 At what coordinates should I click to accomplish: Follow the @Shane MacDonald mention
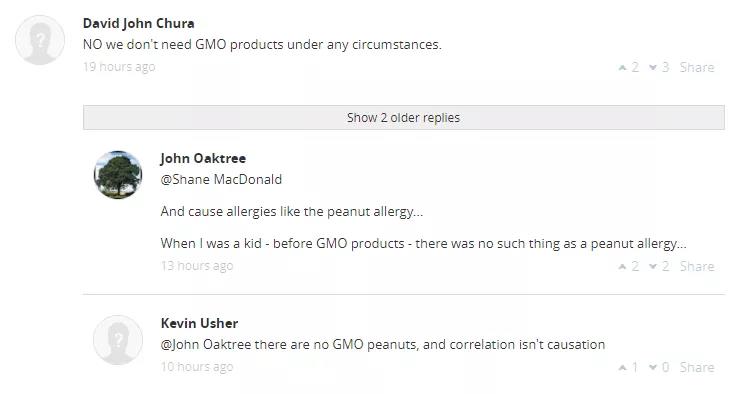click(x=221, y=179)
